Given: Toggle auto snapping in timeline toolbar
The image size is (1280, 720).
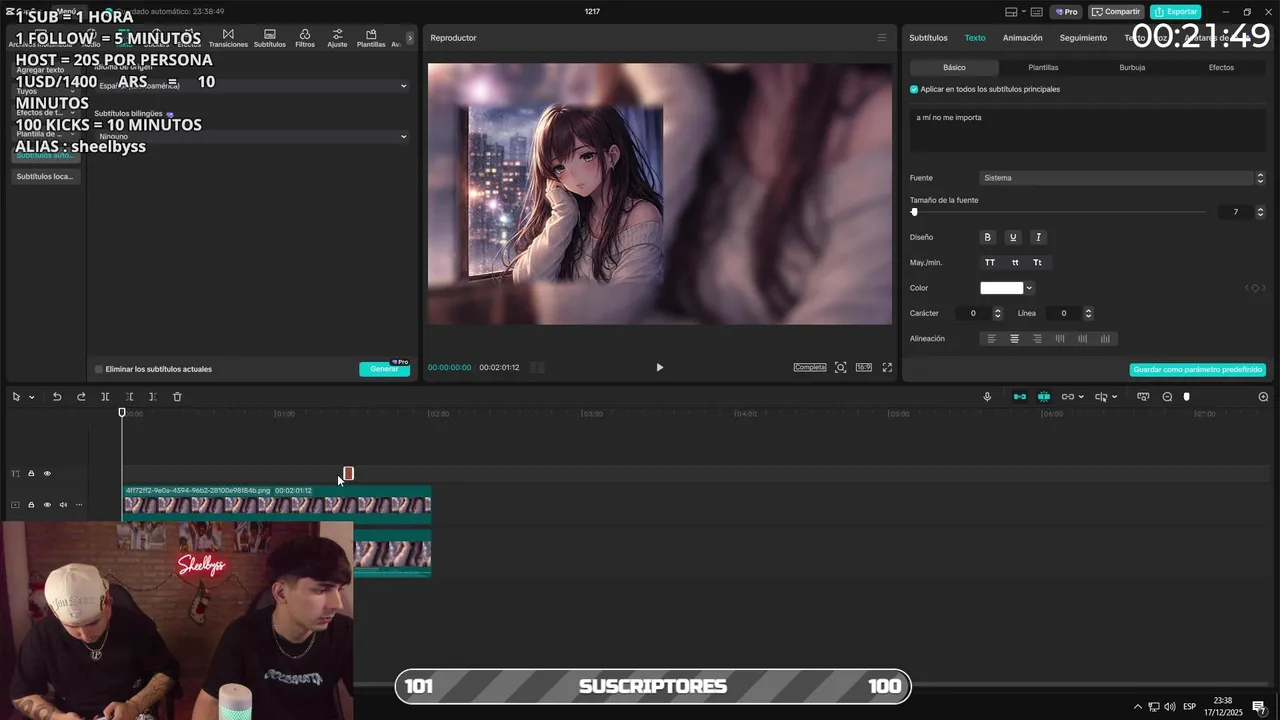Looking at the screenshot, I should (x=1044, y=397).
